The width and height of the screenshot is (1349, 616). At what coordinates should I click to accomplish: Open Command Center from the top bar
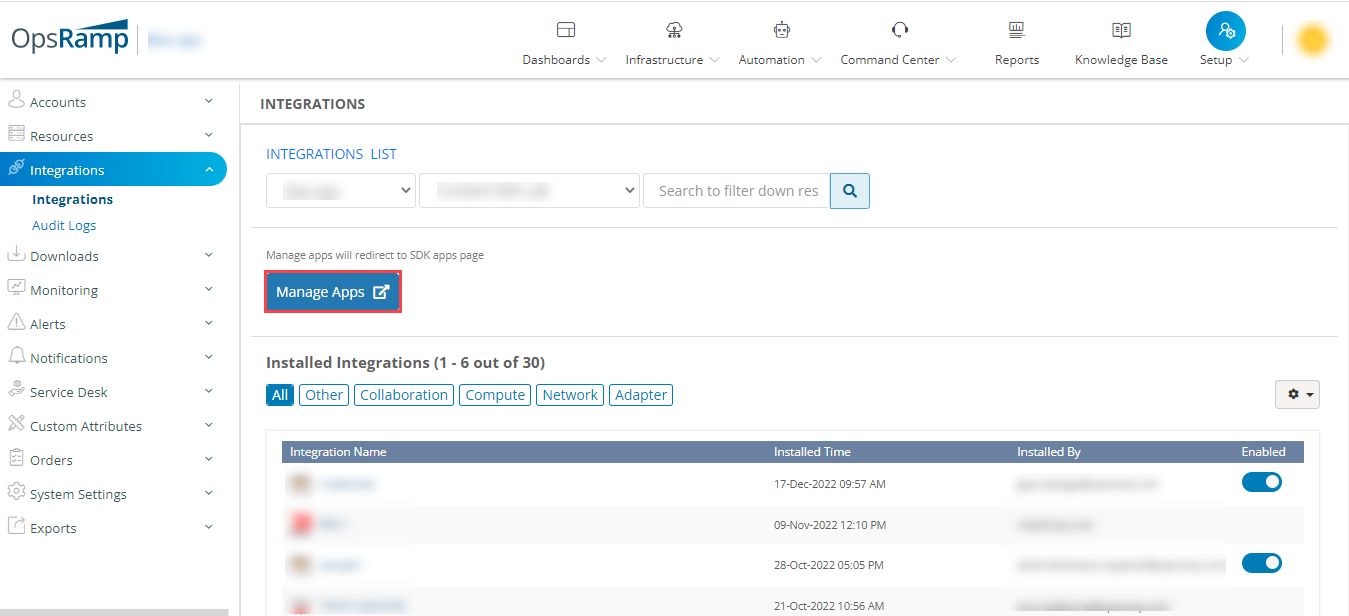pyautogui.click(x=890, y=40)
